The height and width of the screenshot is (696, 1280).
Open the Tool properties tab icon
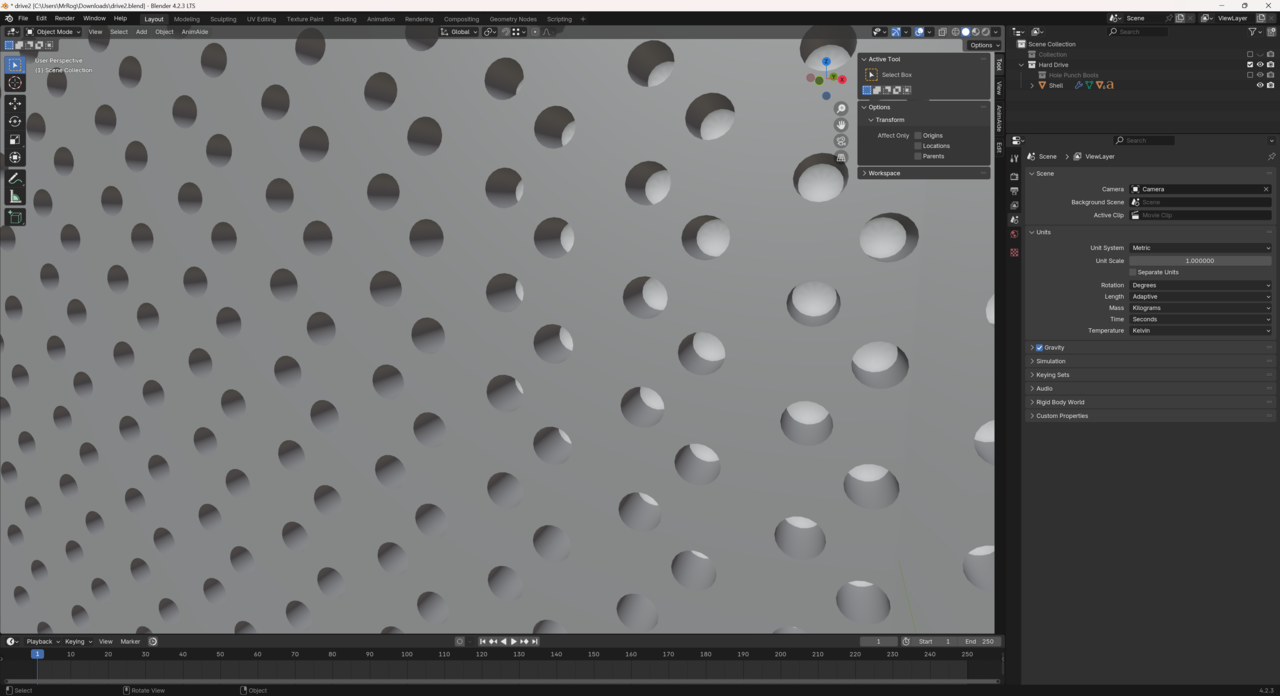coord(1014,158)
